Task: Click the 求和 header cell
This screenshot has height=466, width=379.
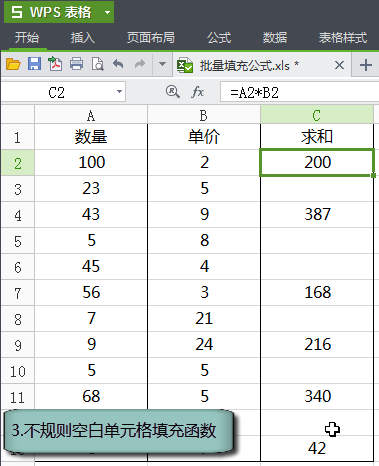Action: (317, 137)
